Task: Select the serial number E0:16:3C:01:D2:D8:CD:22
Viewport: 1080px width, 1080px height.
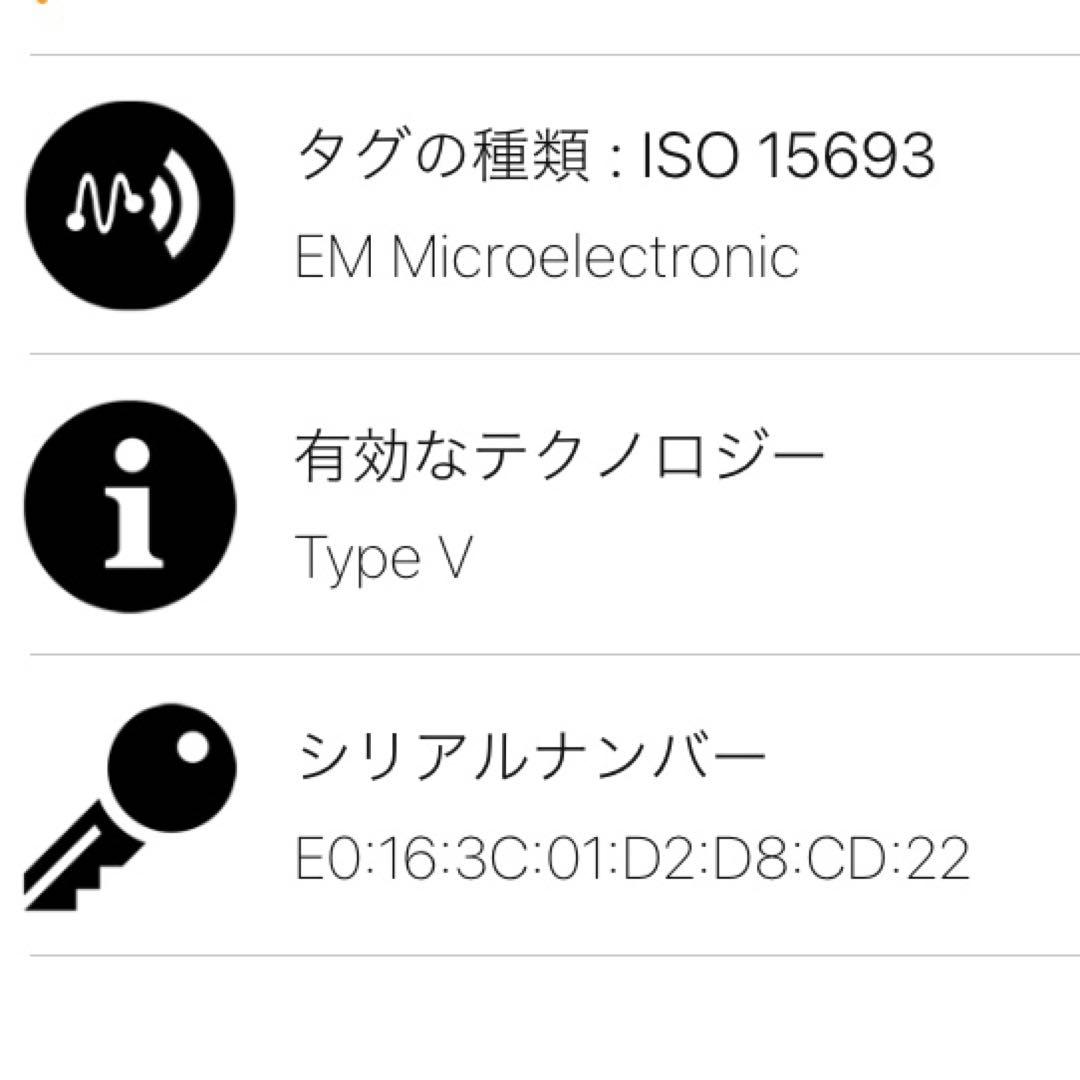Action: tap(633, 859)
